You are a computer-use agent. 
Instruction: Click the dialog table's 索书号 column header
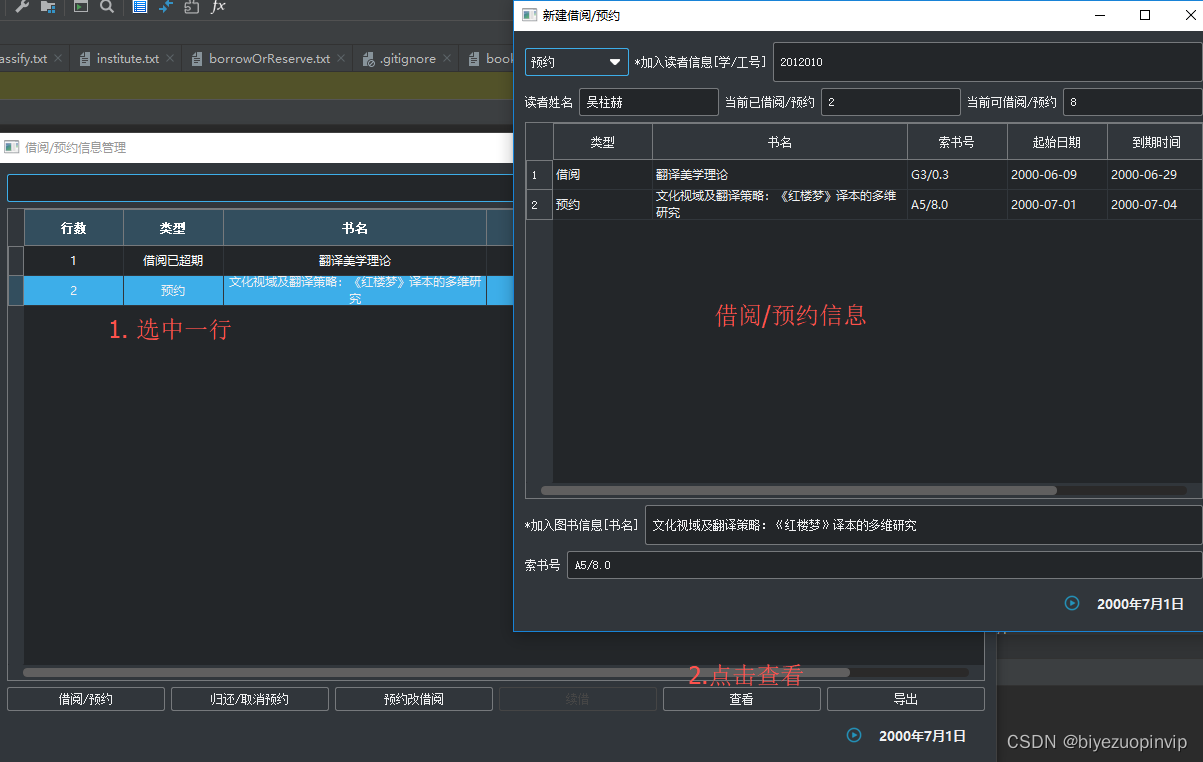click(957, 142)
